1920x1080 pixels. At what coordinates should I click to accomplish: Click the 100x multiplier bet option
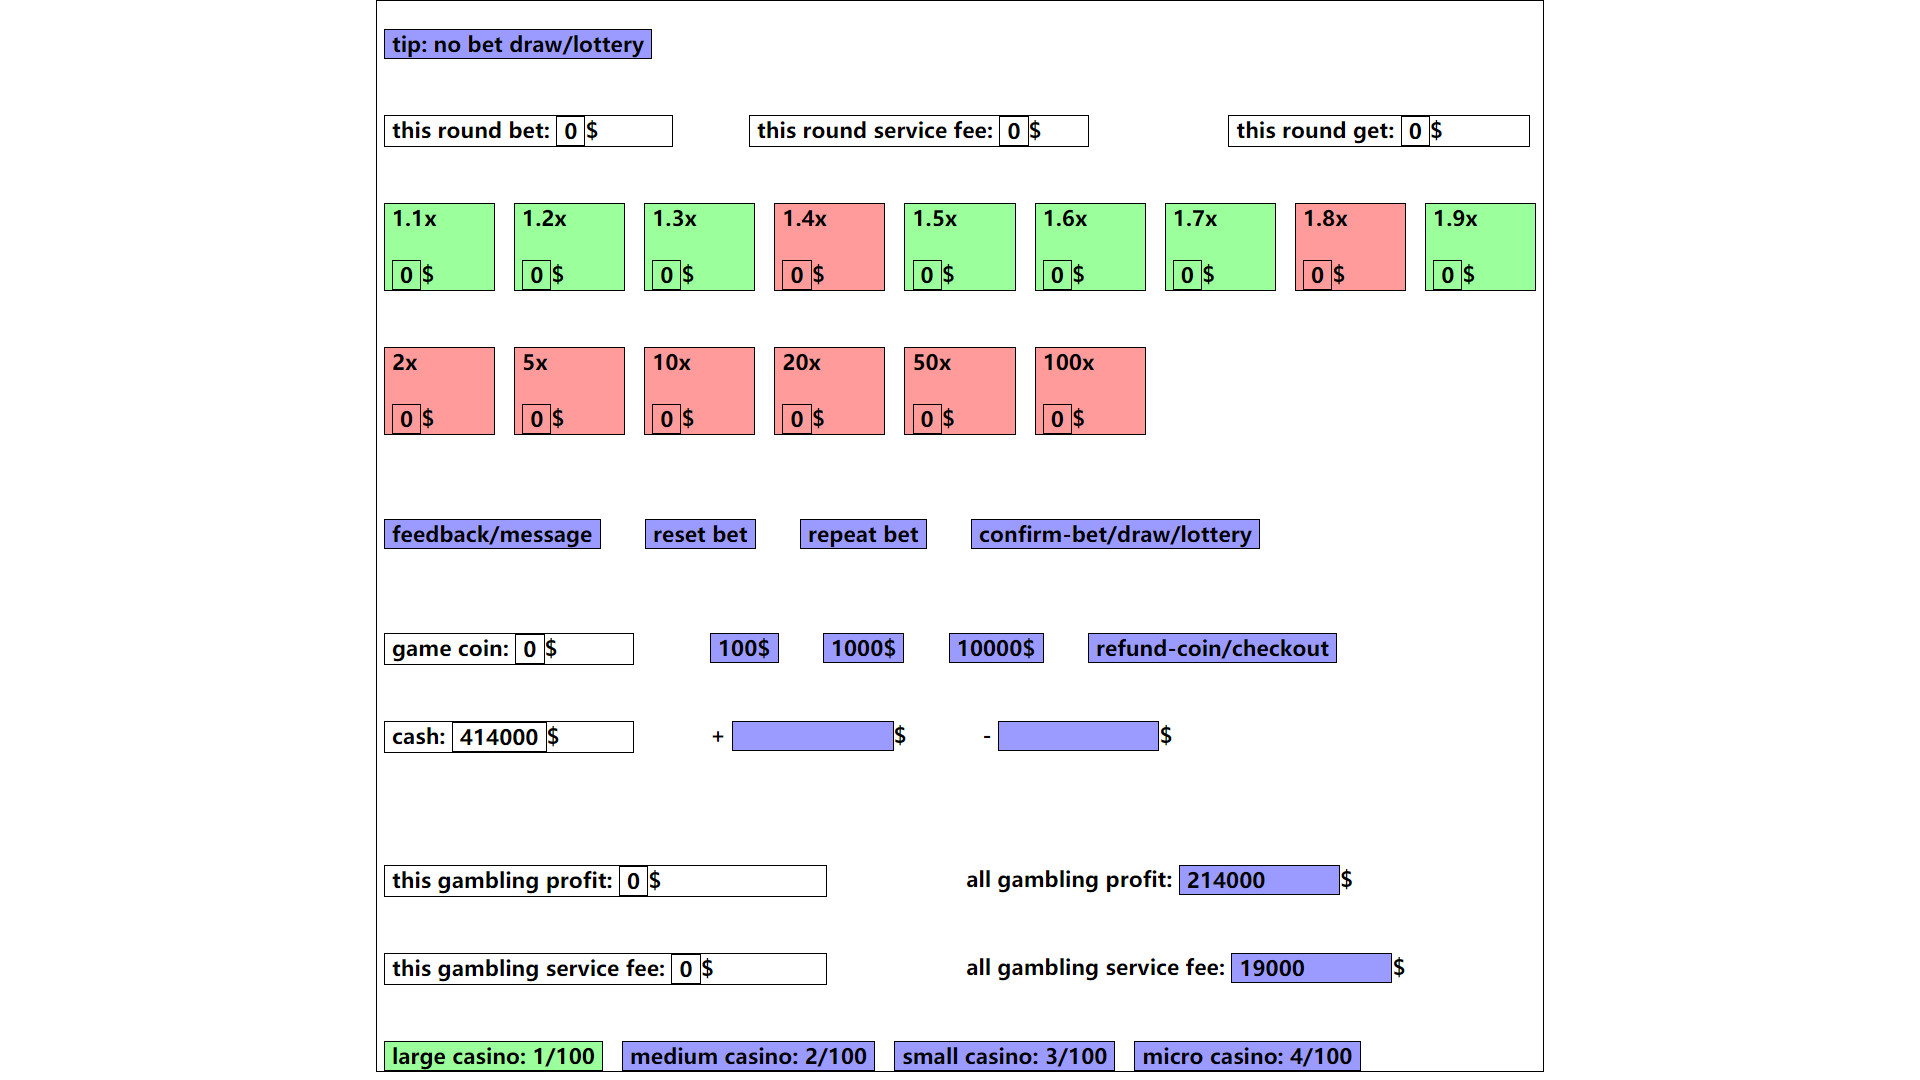point(1089,390)
